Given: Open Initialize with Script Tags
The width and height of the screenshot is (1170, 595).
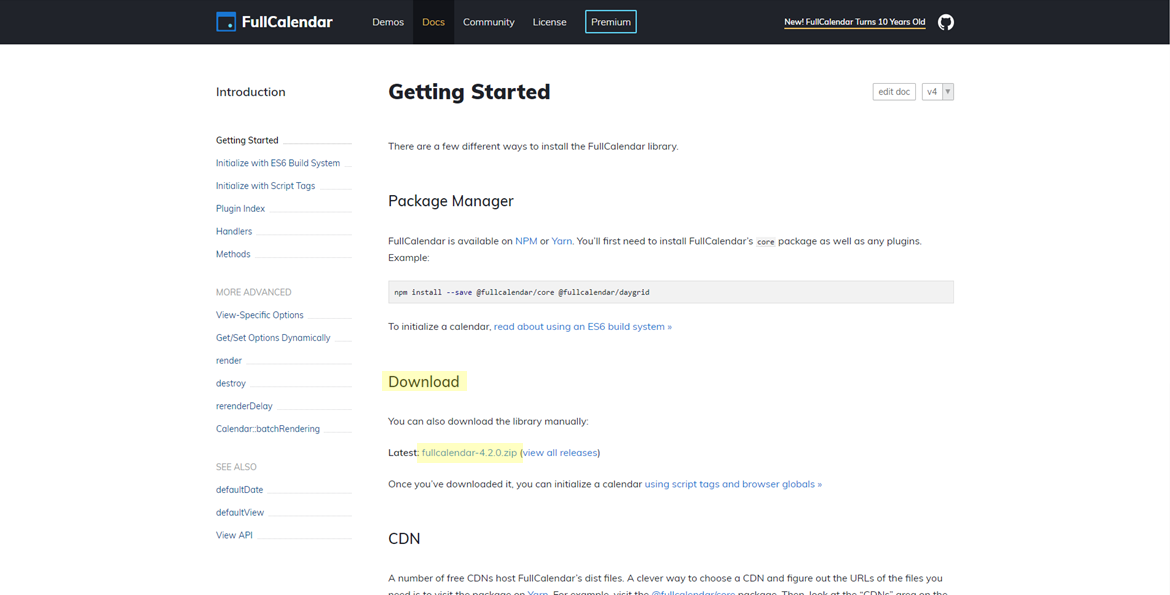Looking at the screenshot, I should 266,186.
